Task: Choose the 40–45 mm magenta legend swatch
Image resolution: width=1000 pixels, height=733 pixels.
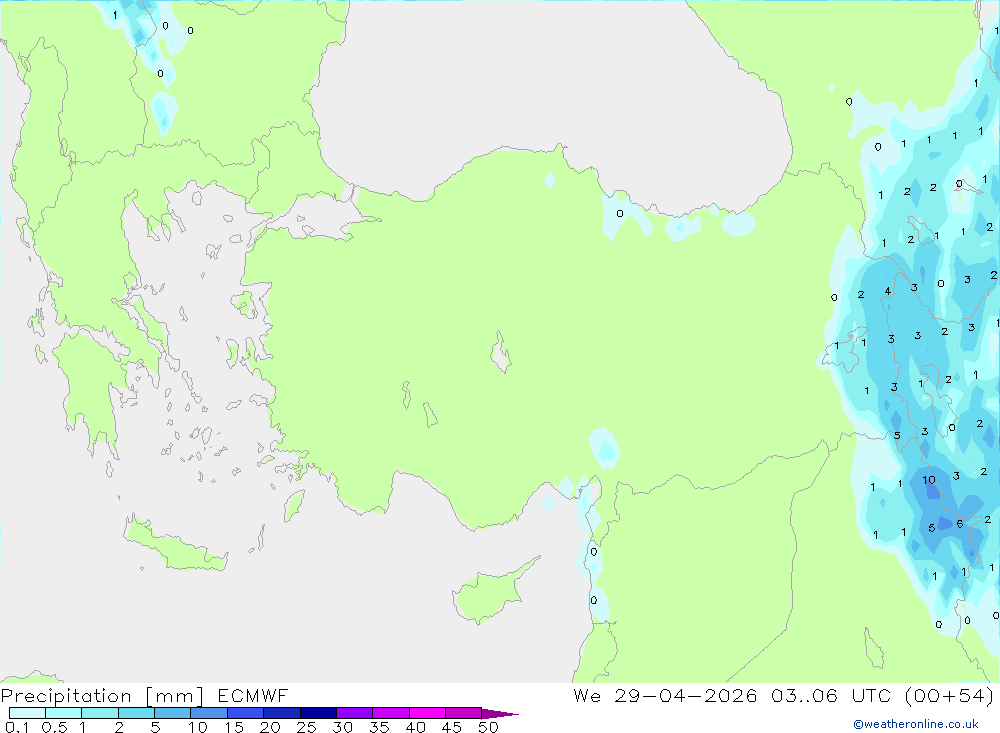Action: tap(427, 713)
